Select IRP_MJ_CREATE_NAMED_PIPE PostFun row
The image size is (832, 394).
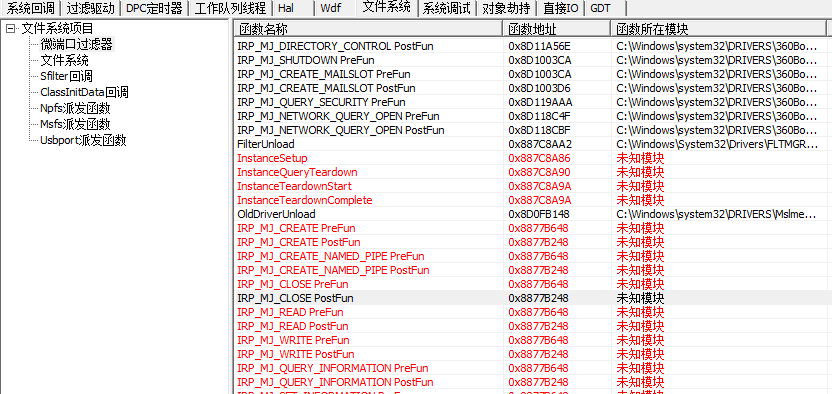pos(530,270)
